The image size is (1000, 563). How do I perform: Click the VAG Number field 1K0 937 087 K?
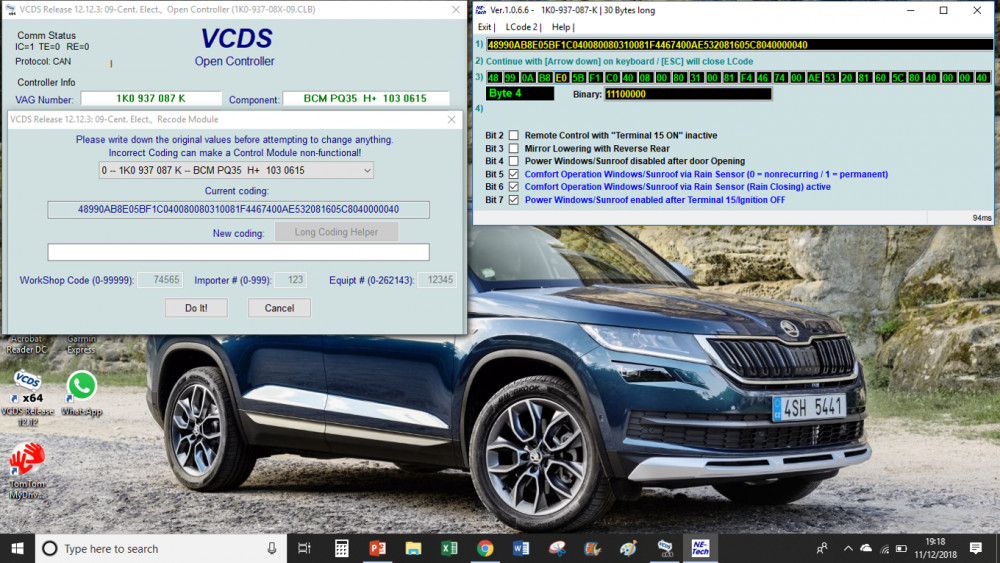click(151, 99)
